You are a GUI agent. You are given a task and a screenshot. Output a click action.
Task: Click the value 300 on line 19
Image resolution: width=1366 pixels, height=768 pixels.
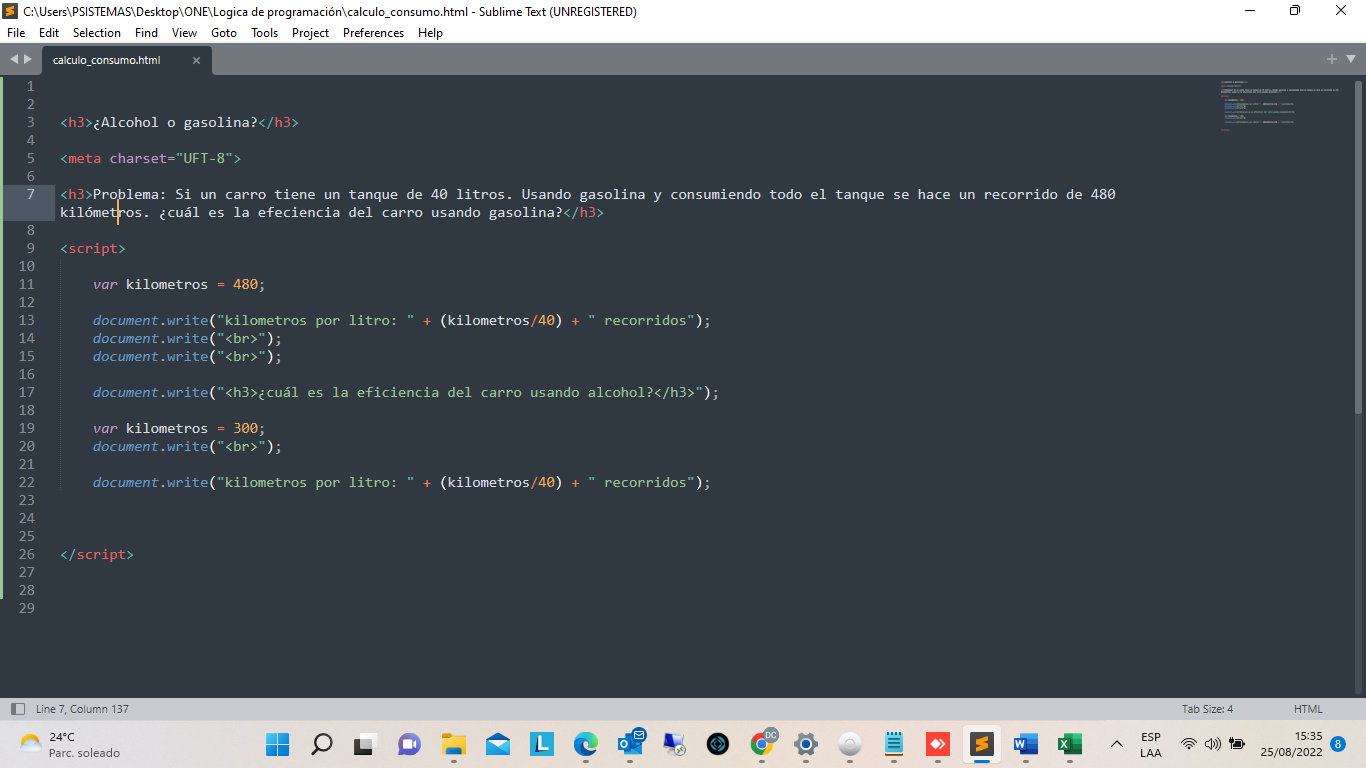coord(245,428)
